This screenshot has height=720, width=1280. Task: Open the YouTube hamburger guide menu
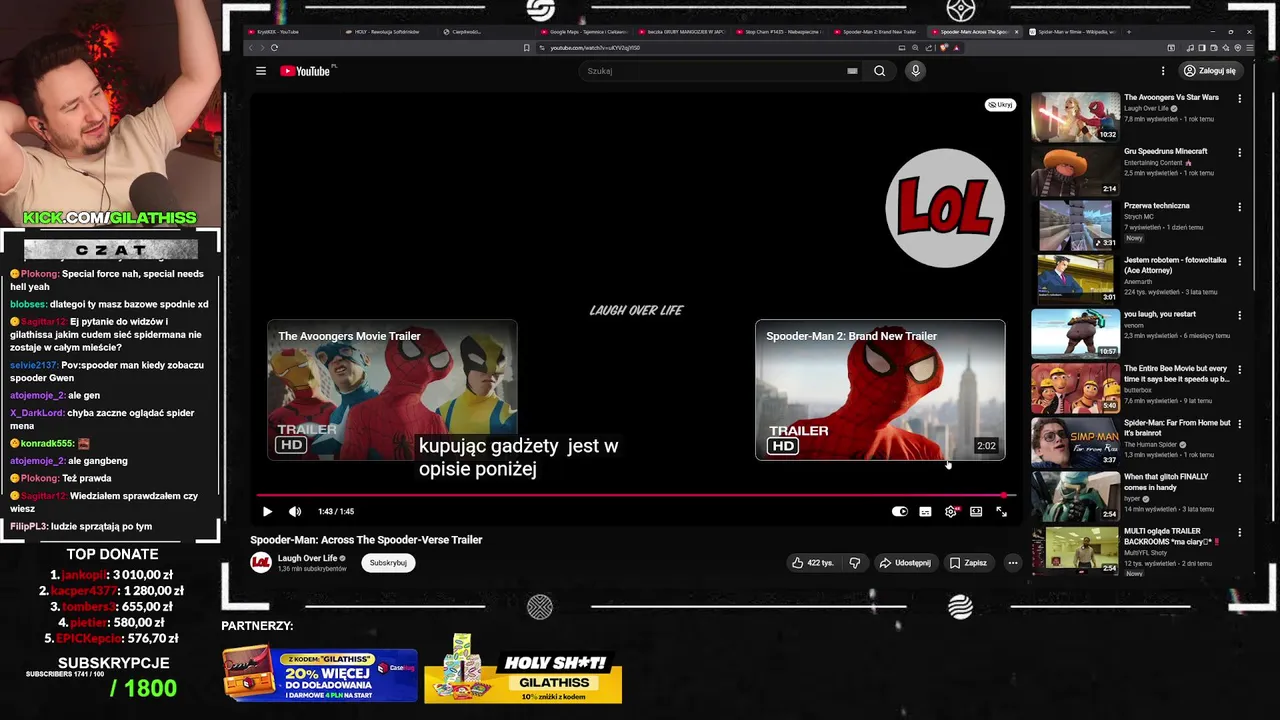point(261,71)
